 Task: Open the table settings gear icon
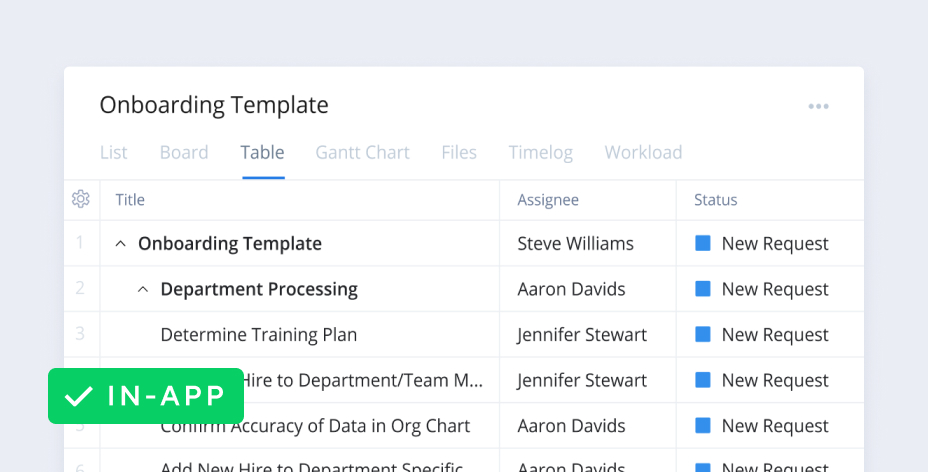tap(81, 200)
